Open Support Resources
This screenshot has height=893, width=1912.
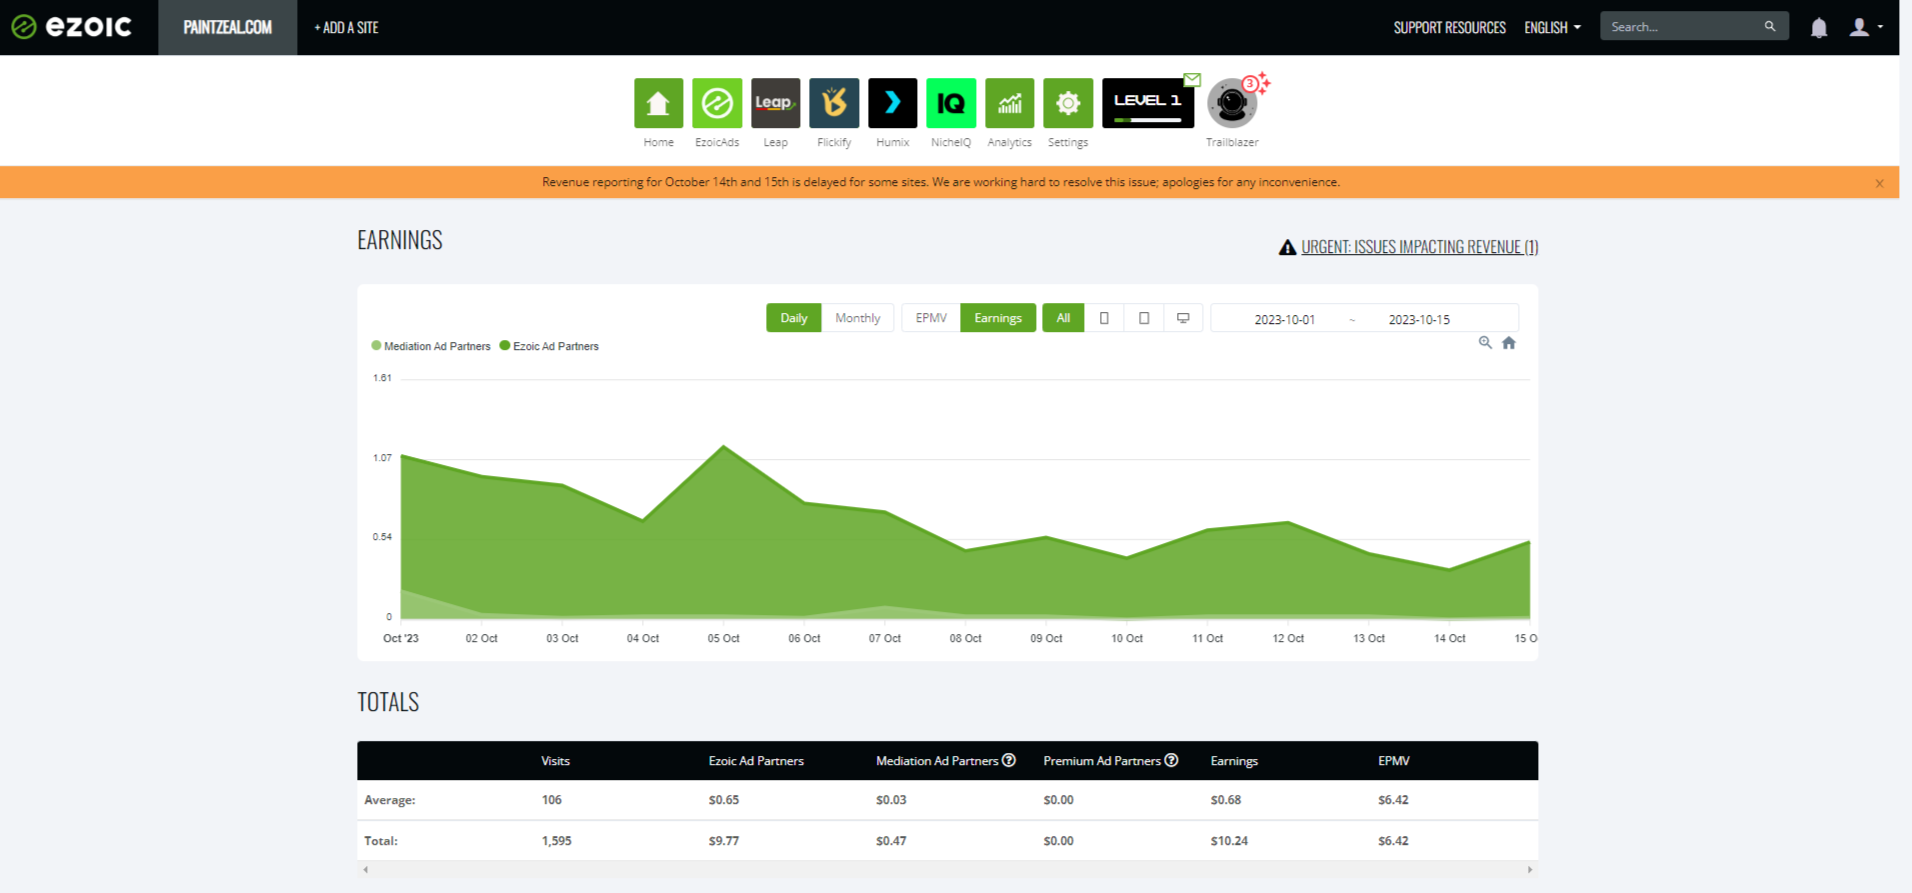click(1450, 28)
